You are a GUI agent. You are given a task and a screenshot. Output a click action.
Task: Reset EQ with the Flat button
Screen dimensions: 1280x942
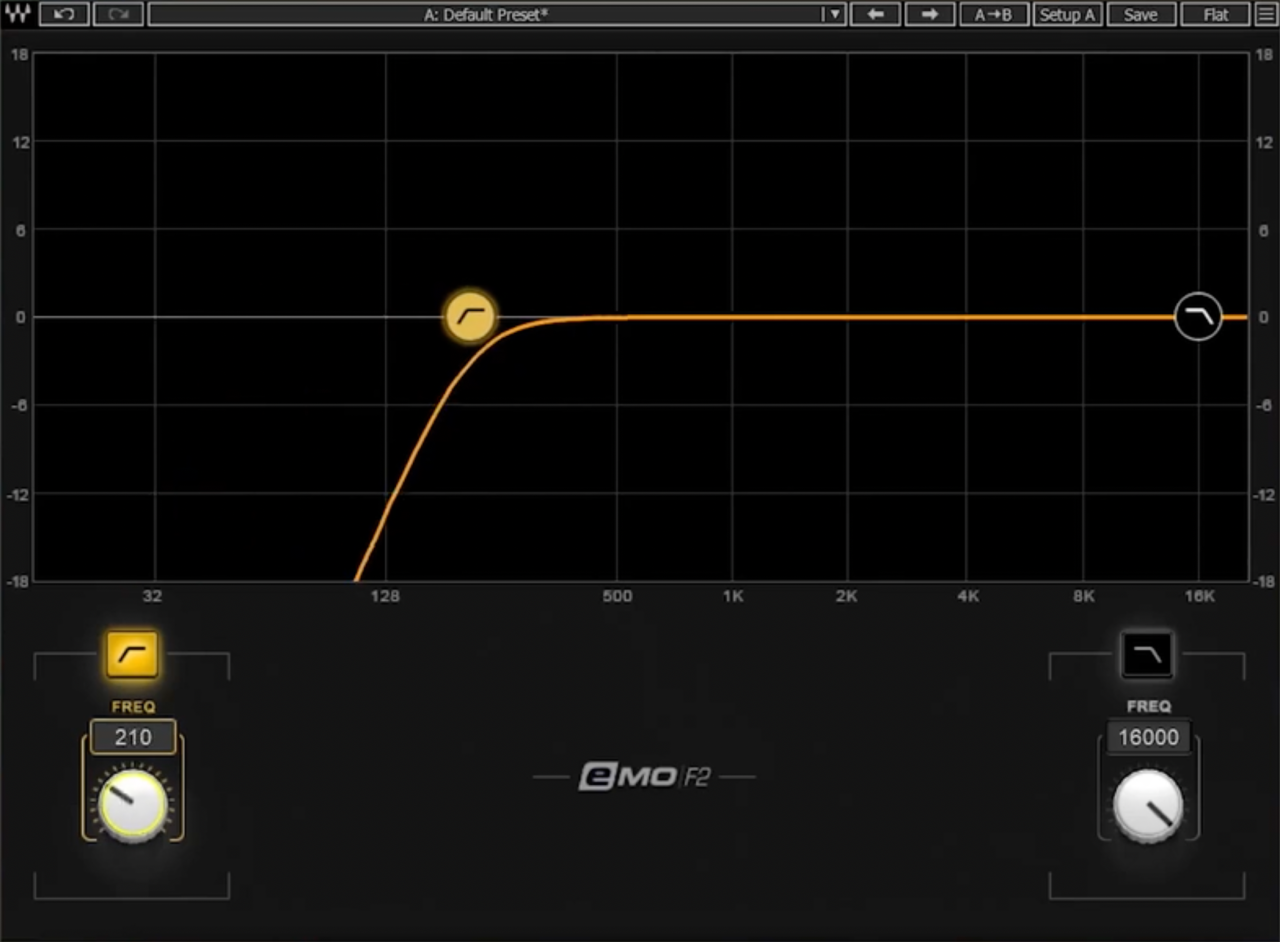click(1216, 14)
